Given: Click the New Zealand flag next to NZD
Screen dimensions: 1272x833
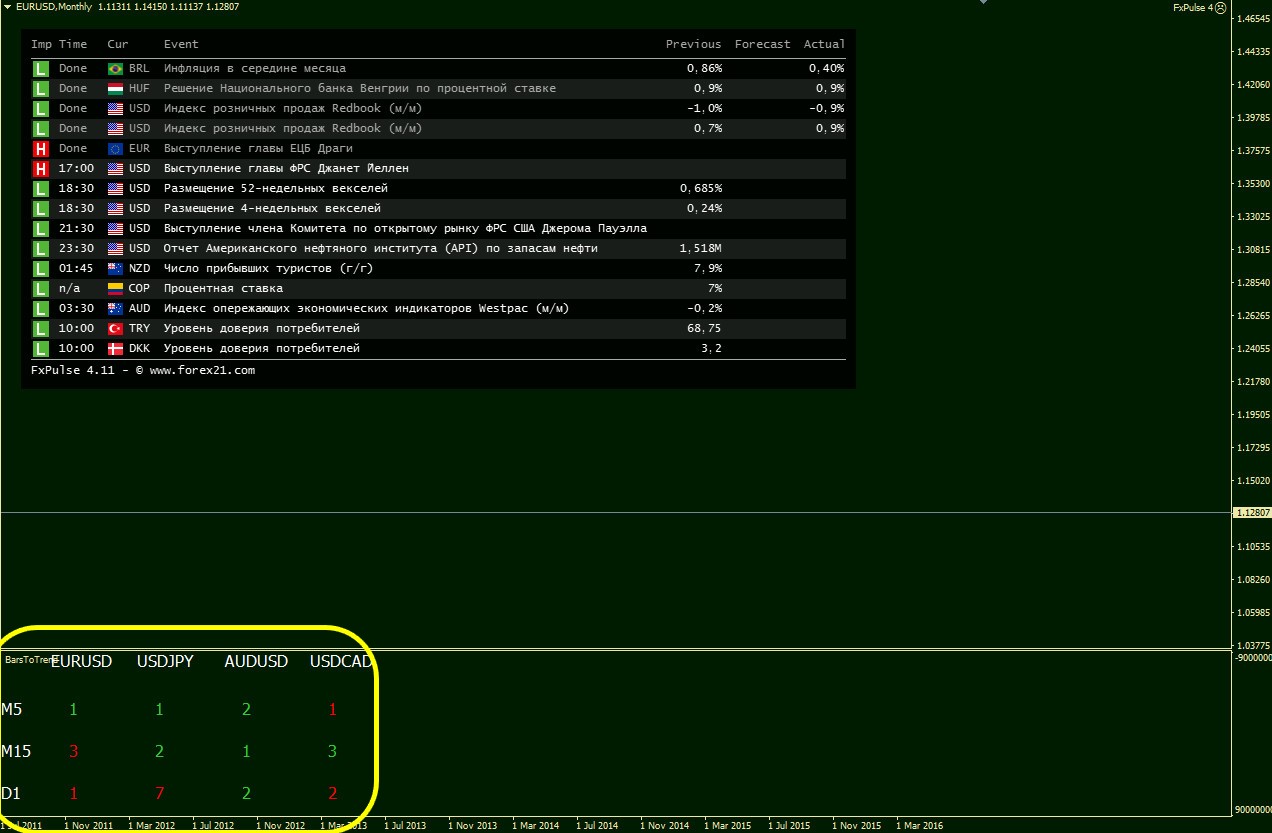Looking at the screenshot, I should pyautogui.click(x=115, y=269).
